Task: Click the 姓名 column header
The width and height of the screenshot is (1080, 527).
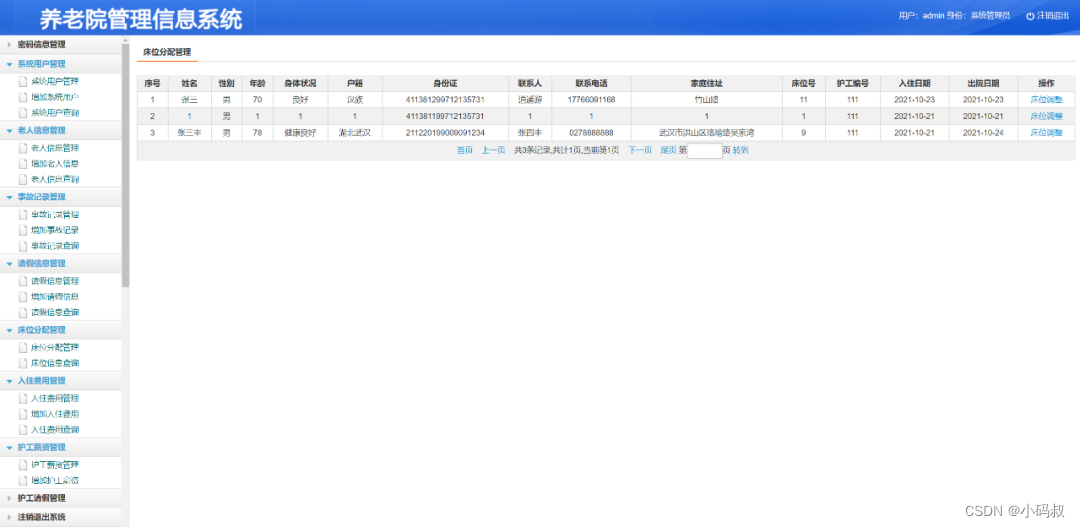Action: pyautogui.click(x=189, y=83)
